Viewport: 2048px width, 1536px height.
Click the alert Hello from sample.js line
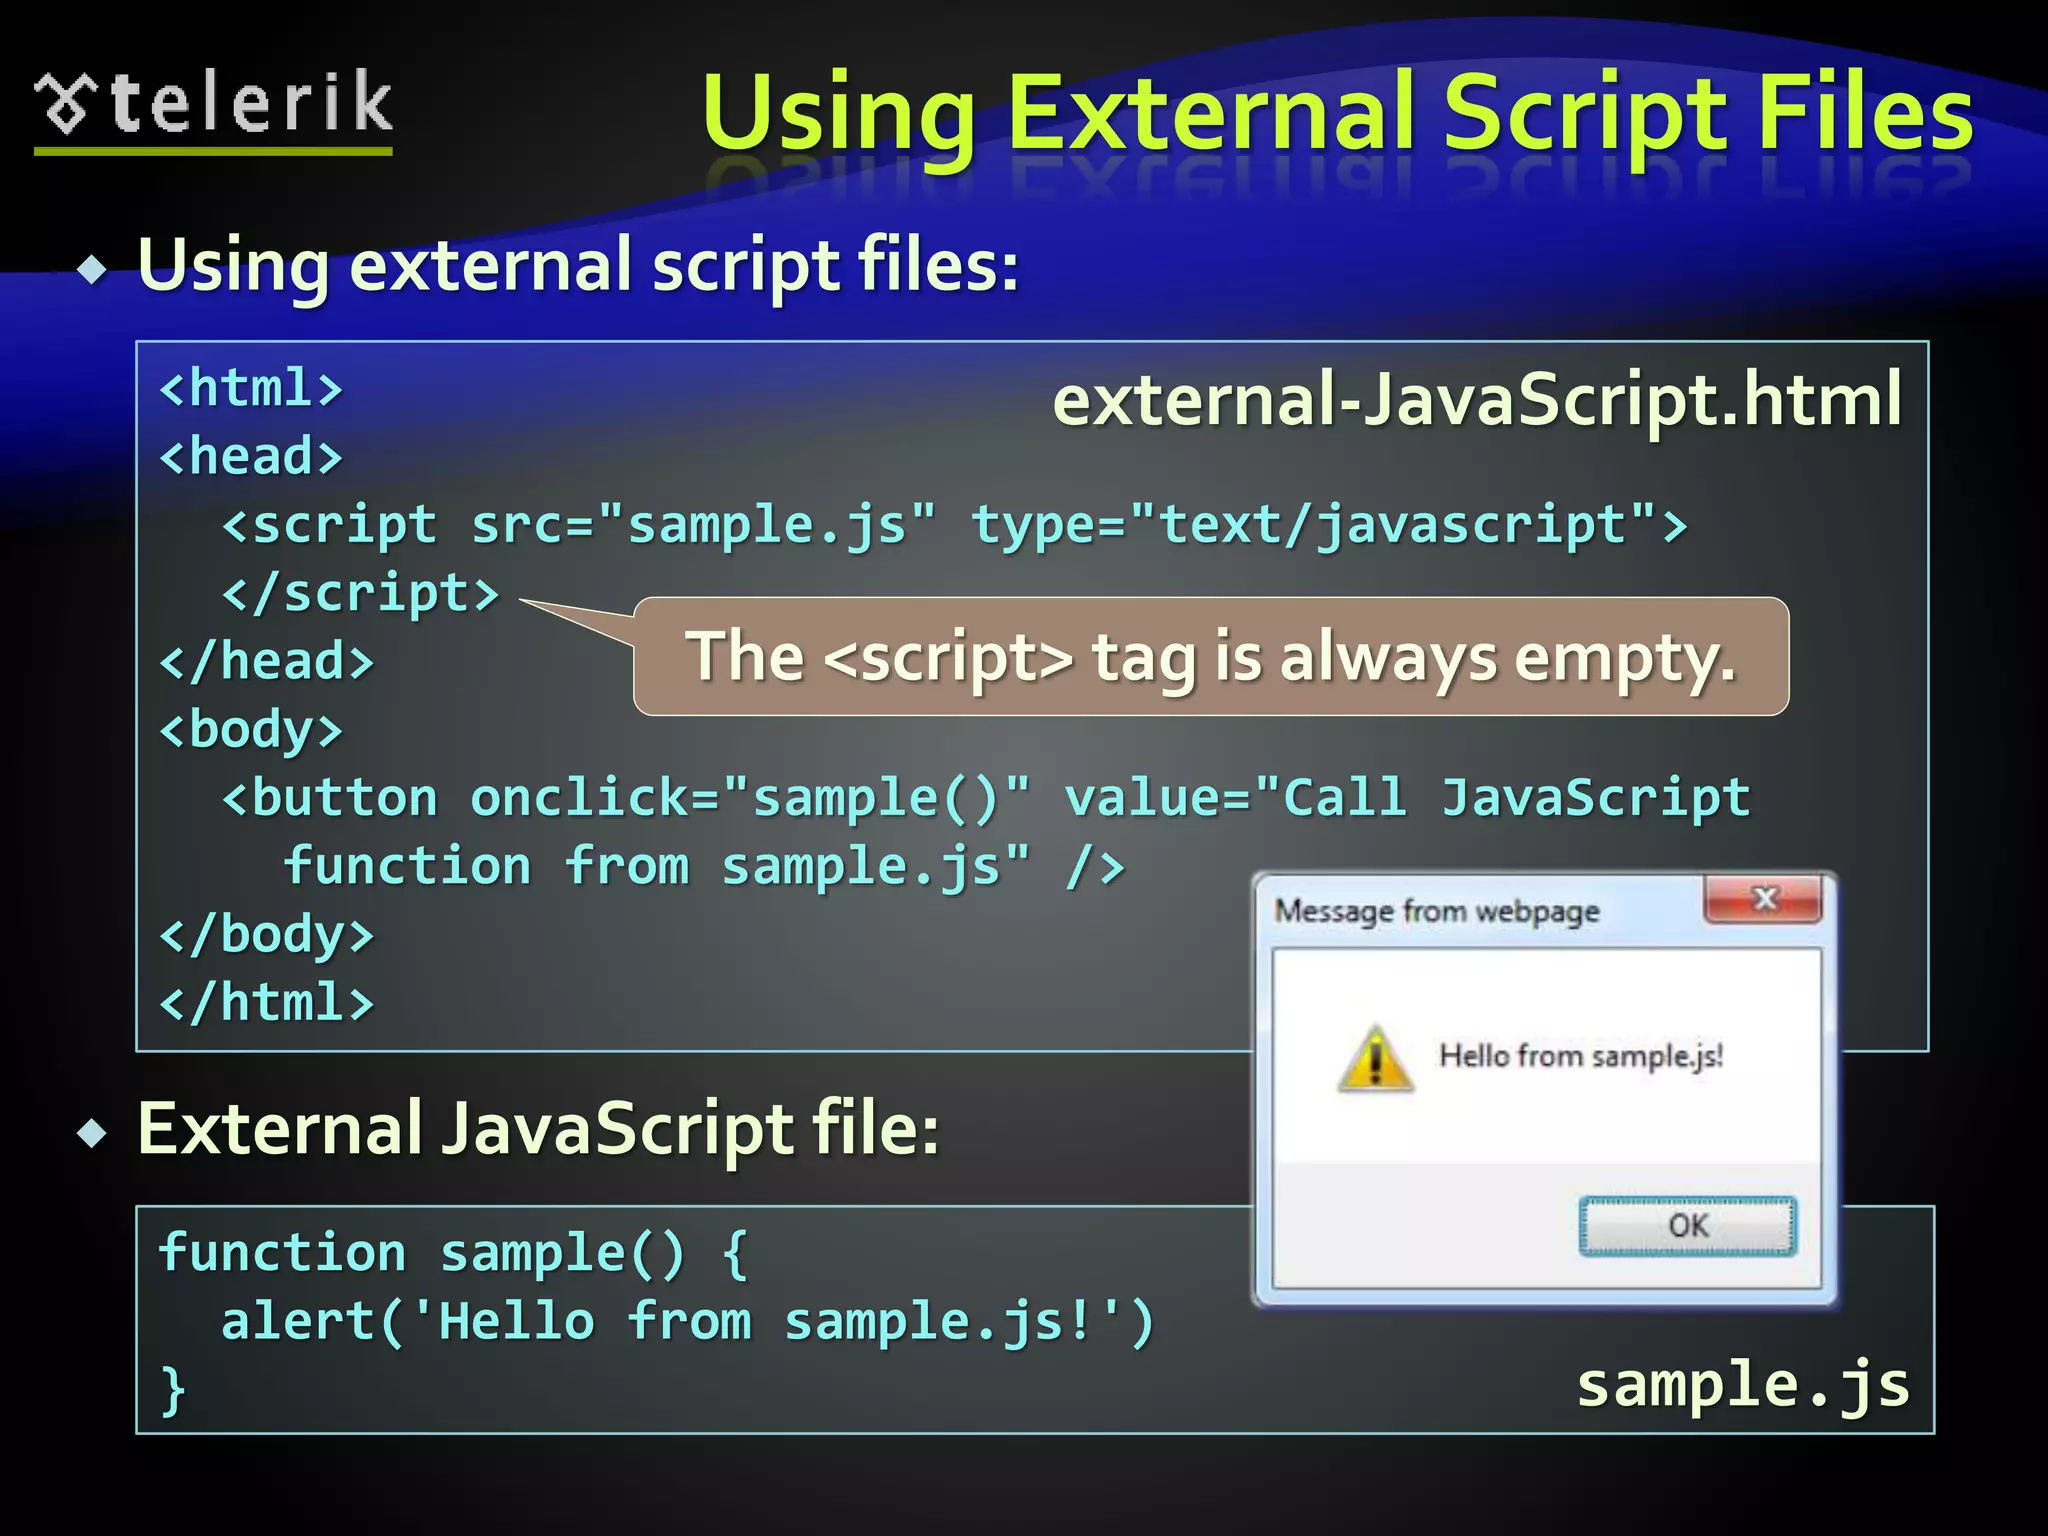[x=687, y=1322]
